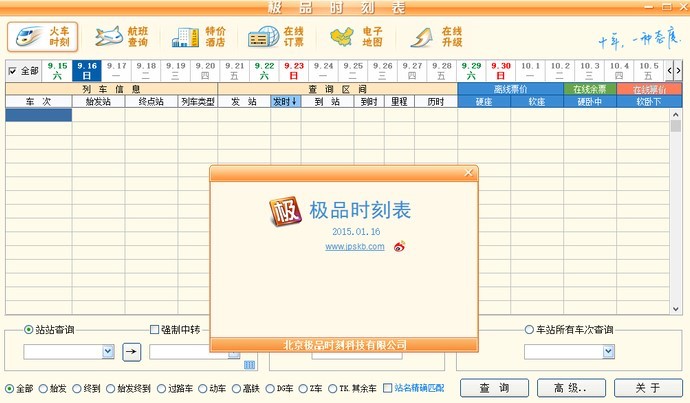This screenshot has width=690, height=403.
Task: Select the Z车 filter radio button
Action: coord(303,388)
